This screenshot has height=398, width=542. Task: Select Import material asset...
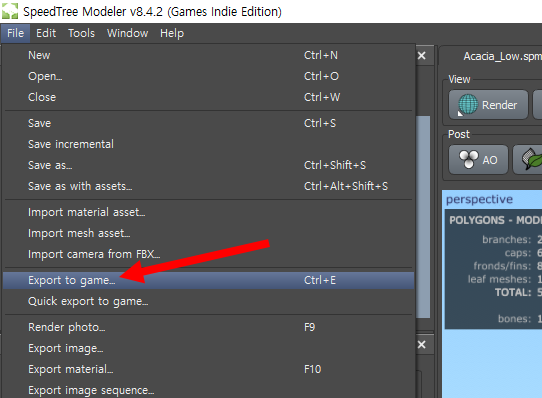[x=208, y=212]
